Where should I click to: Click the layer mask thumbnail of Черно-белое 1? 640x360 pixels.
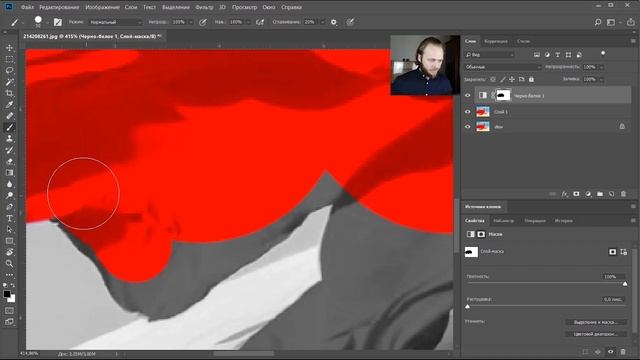coord(503,96)
